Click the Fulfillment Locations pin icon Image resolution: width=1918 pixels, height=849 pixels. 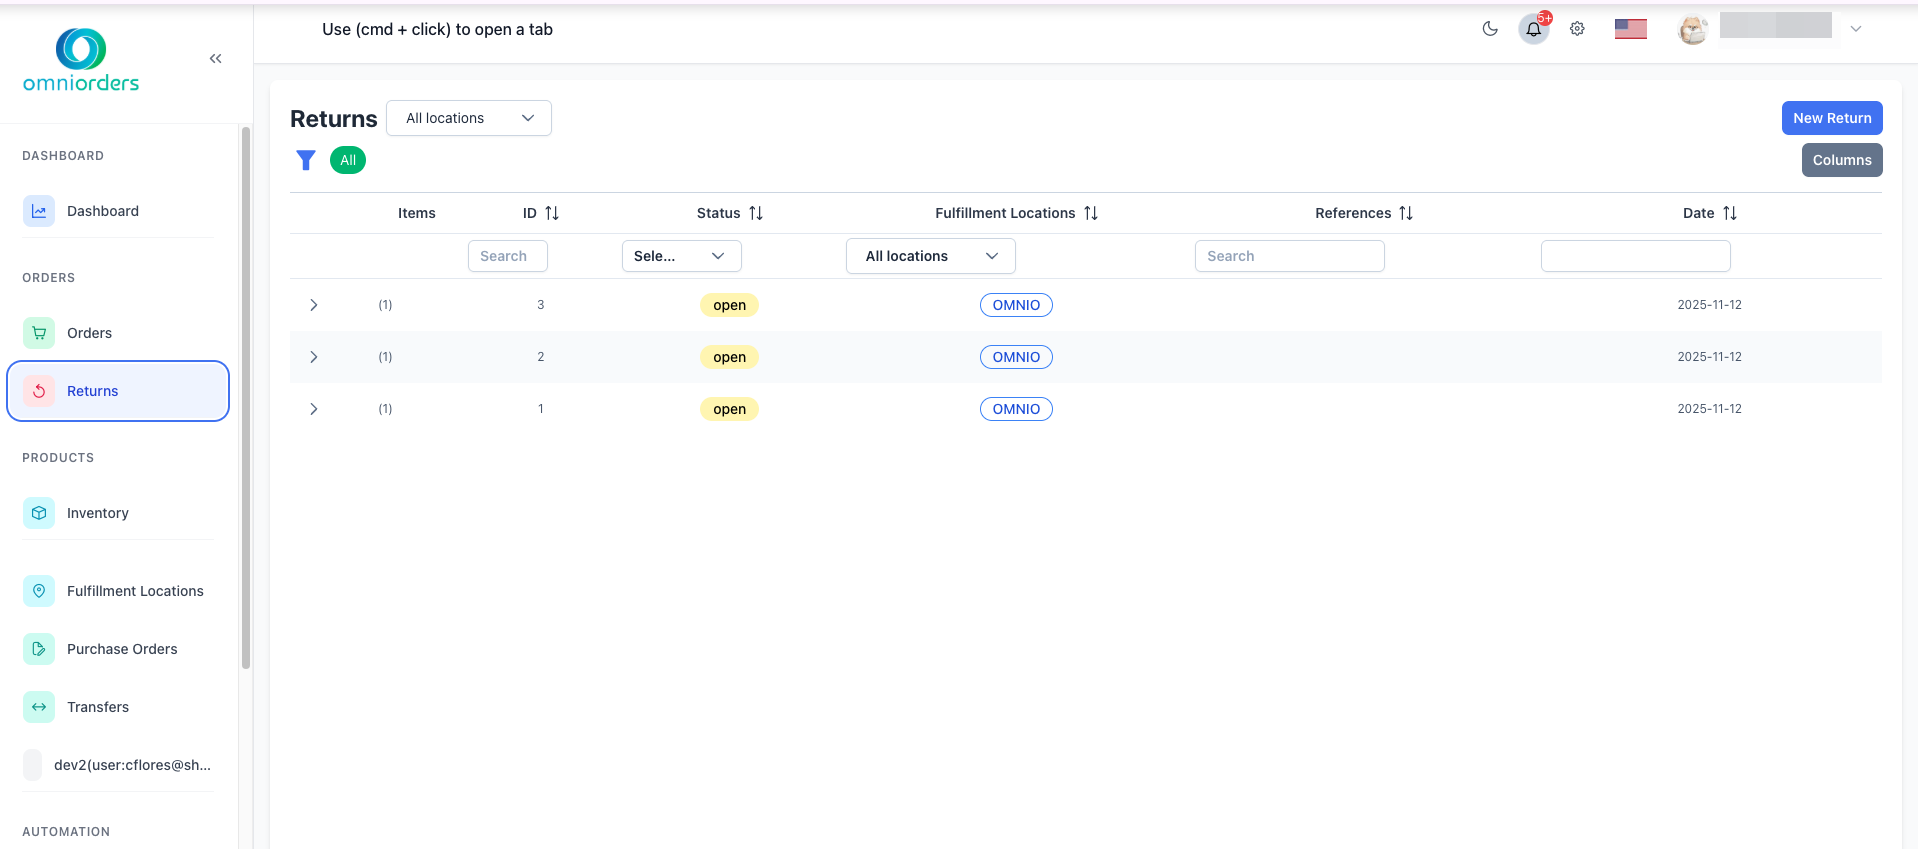[39, 591]
